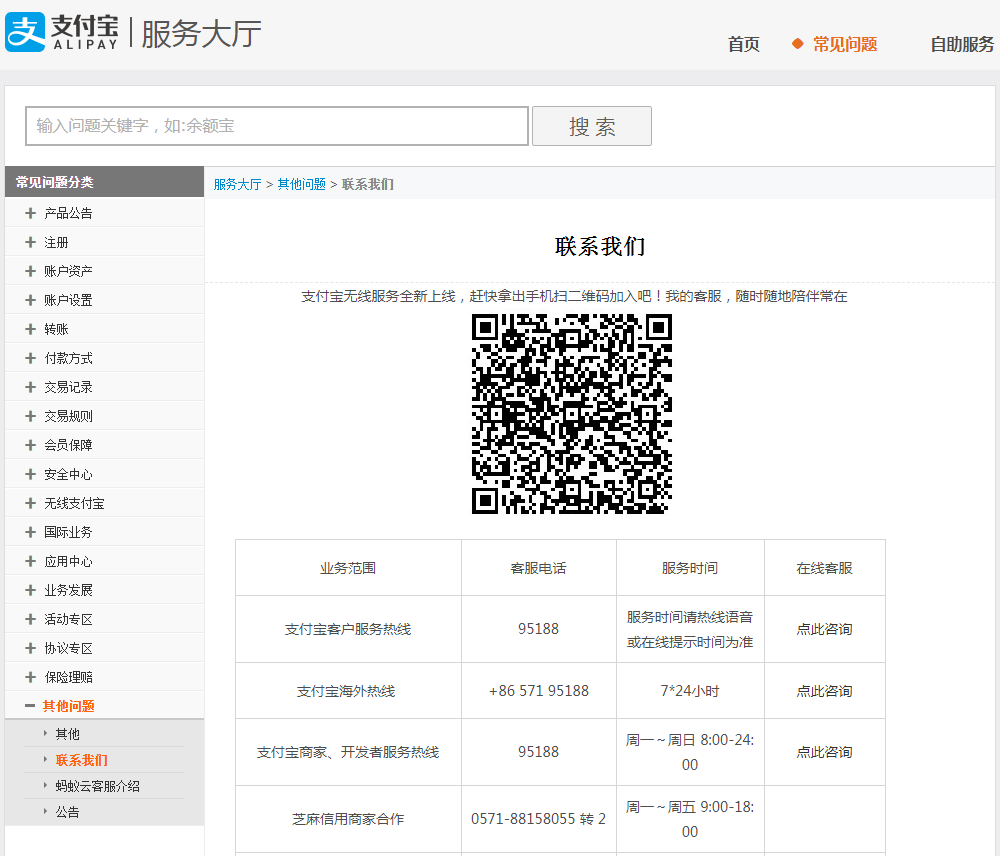Select the 无线支付宝 category label

[74, 503]
